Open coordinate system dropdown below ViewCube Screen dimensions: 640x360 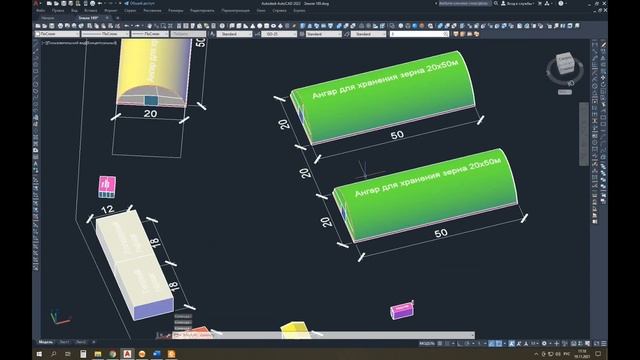click(565, 92)
